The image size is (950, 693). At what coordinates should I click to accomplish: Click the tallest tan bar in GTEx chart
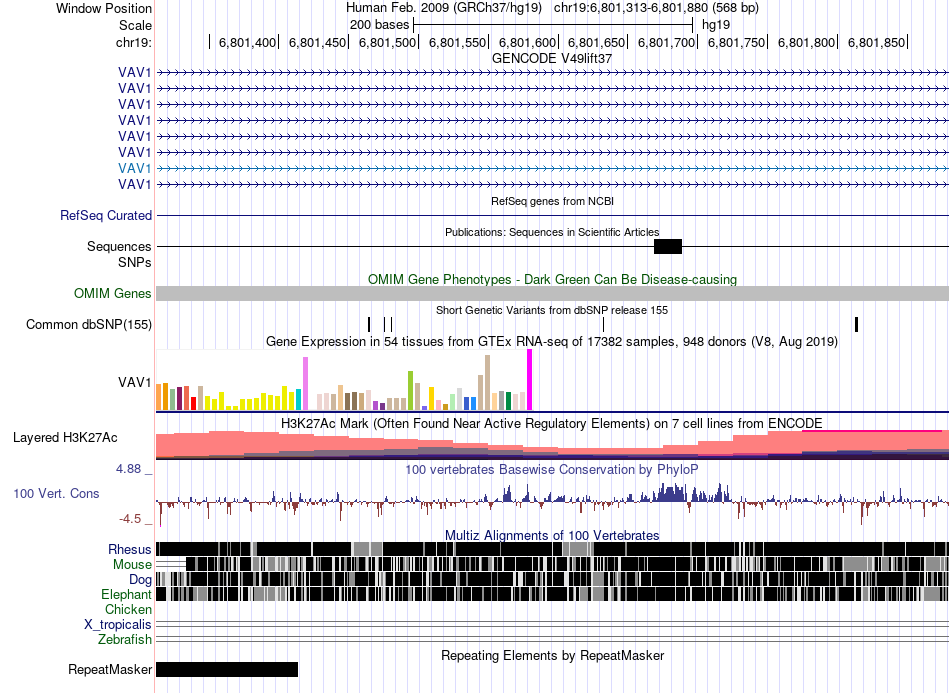(487, 383)
